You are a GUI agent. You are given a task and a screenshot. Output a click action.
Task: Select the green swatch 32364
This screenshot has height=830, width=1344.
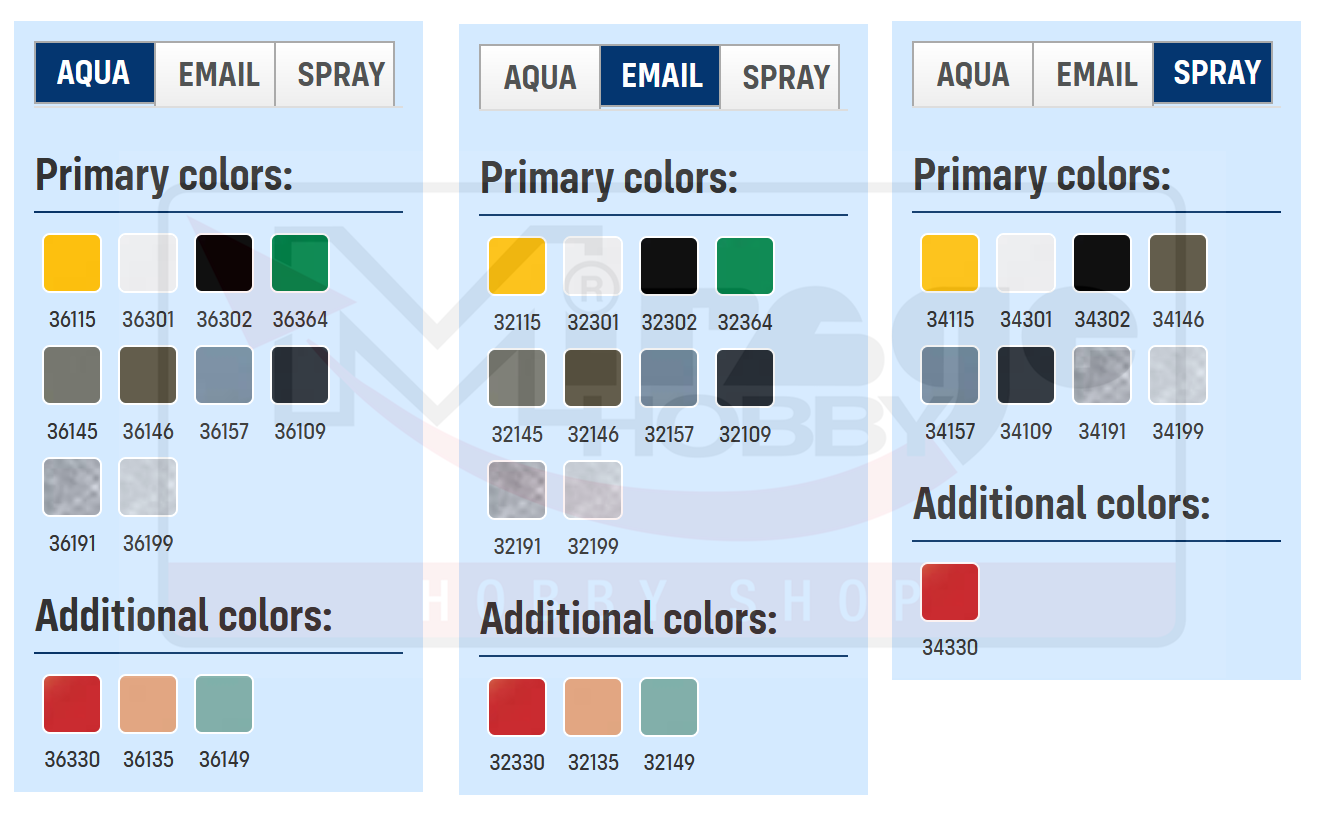click(745, 266)
